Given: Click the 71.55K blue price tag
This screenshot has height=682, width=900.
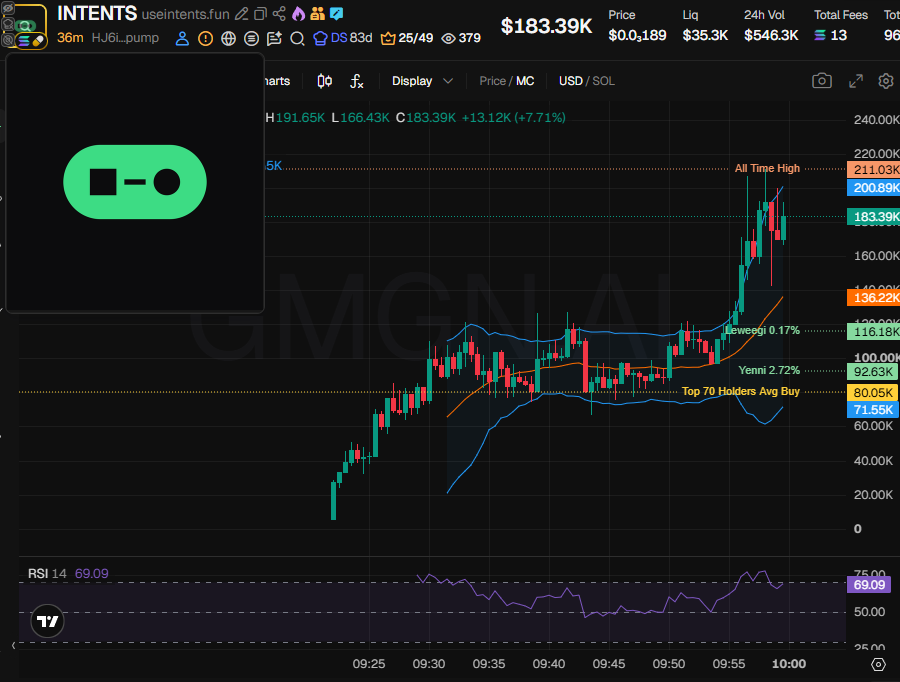Looking at the screenshot, I should (872, 410).
